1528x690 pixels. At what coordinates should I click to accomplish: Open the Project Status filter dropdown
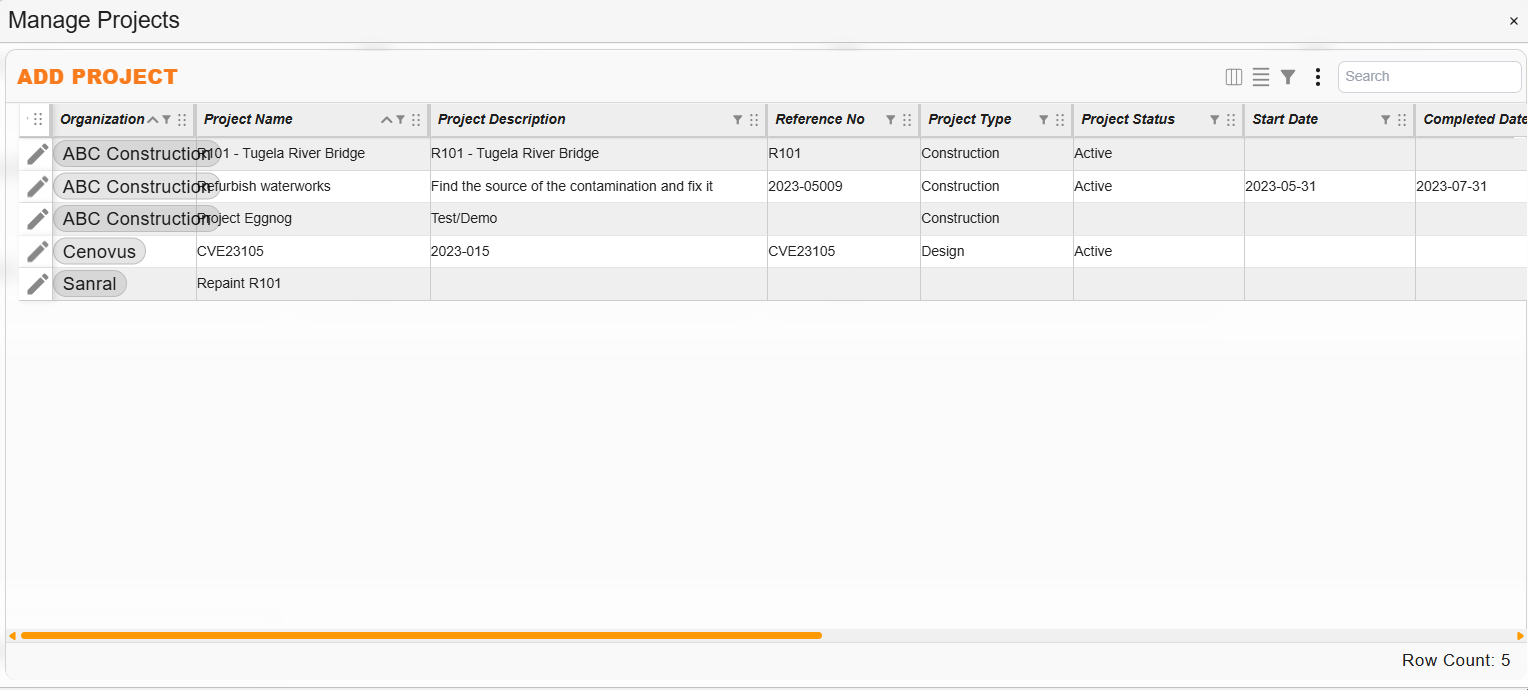[1214, 119]
